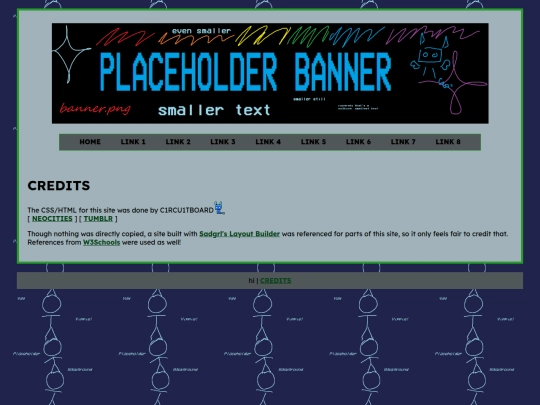Image resolution: width=540 pixels, height=405 pixels.
Task: Click LINK 4 in the navigation bar
Action: coord(268,142)
